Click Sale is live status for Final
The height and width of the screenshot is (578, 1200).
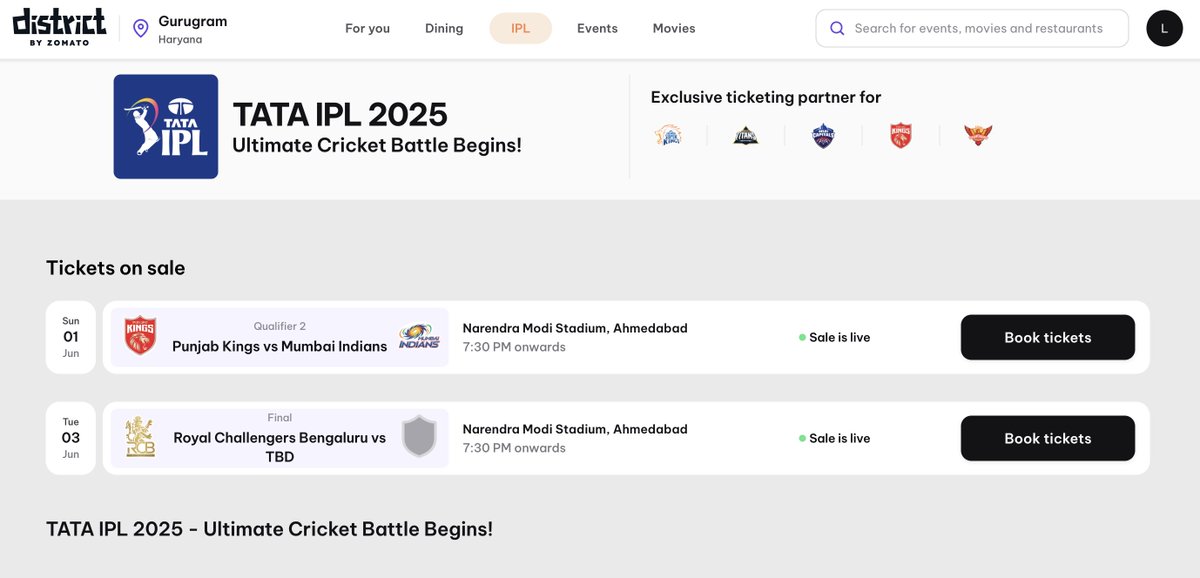point(835,438)
